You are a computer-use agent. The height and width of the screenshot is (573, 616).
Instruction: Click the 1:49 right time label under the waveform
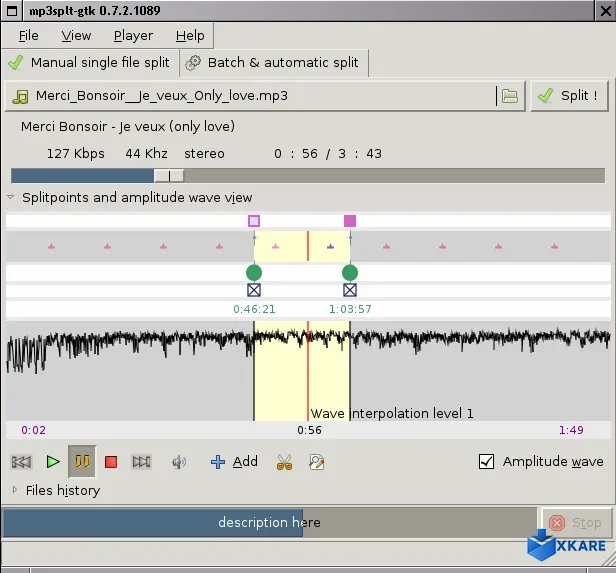tap(571, 430)
